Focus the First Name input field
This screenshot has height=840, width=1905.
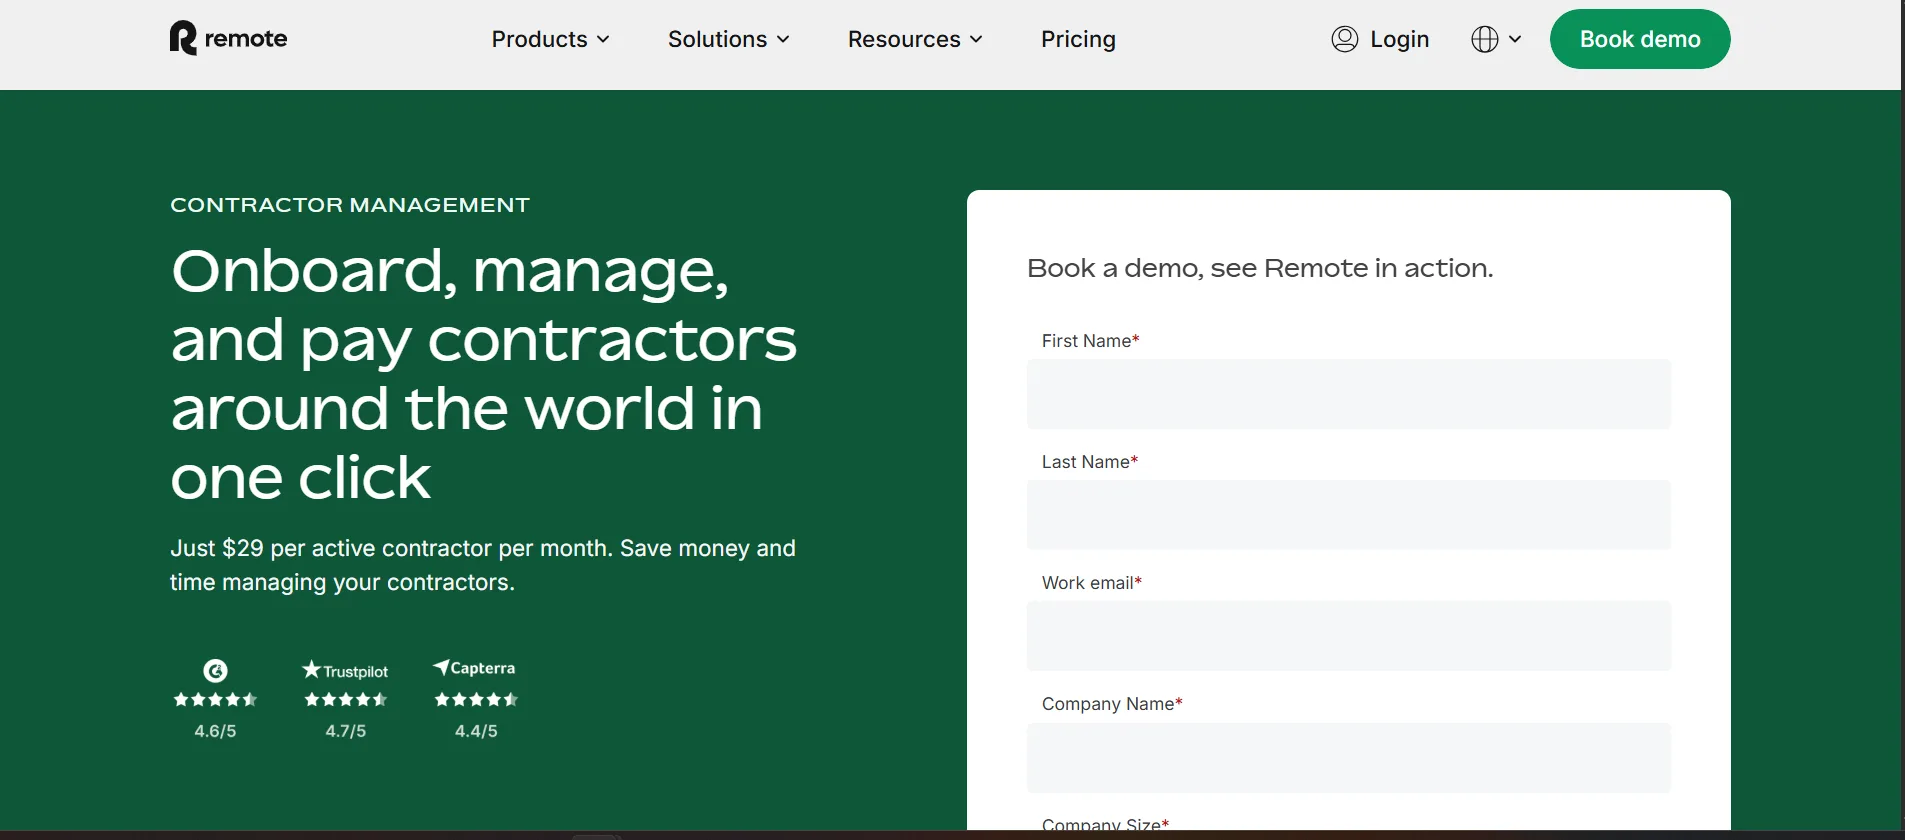click(x=1349, y=394)
